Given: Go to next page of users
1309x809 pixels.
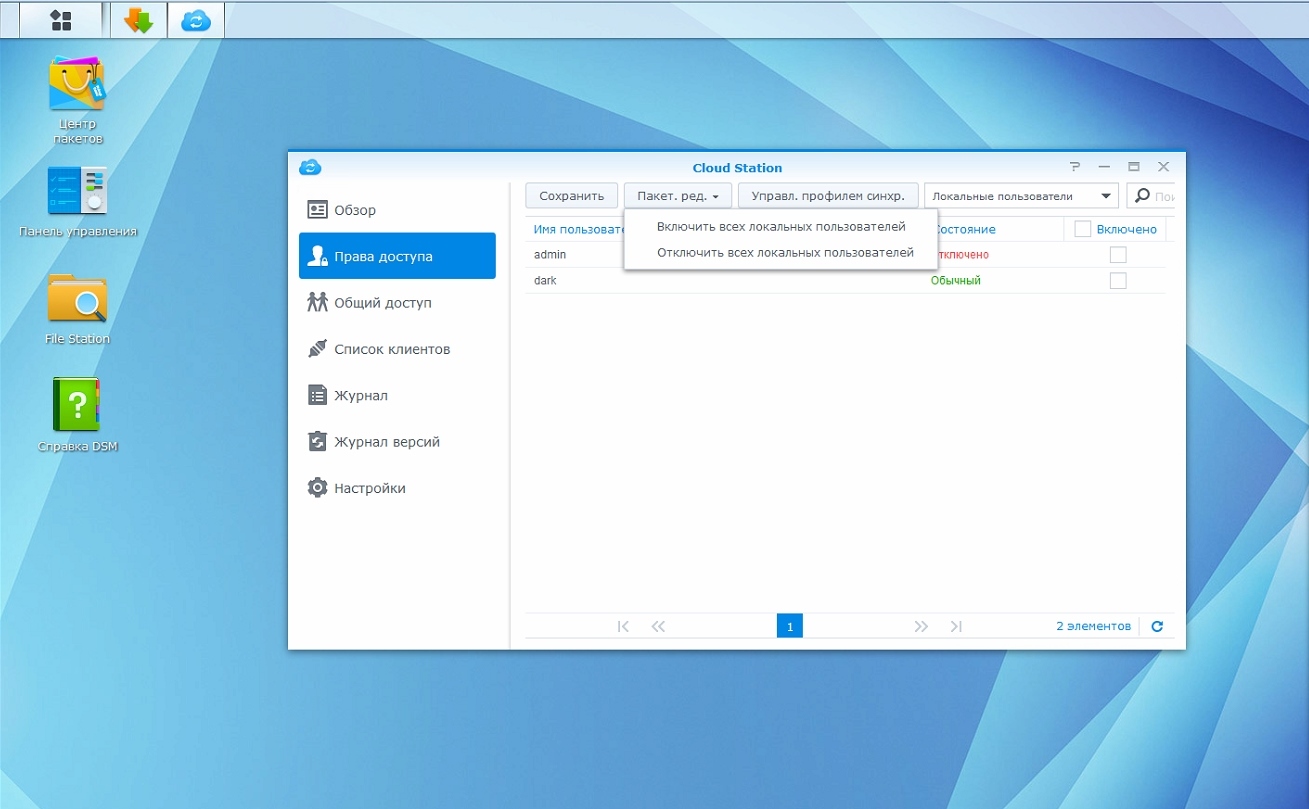Looking at the screenshot, I should tap(921, 626).
